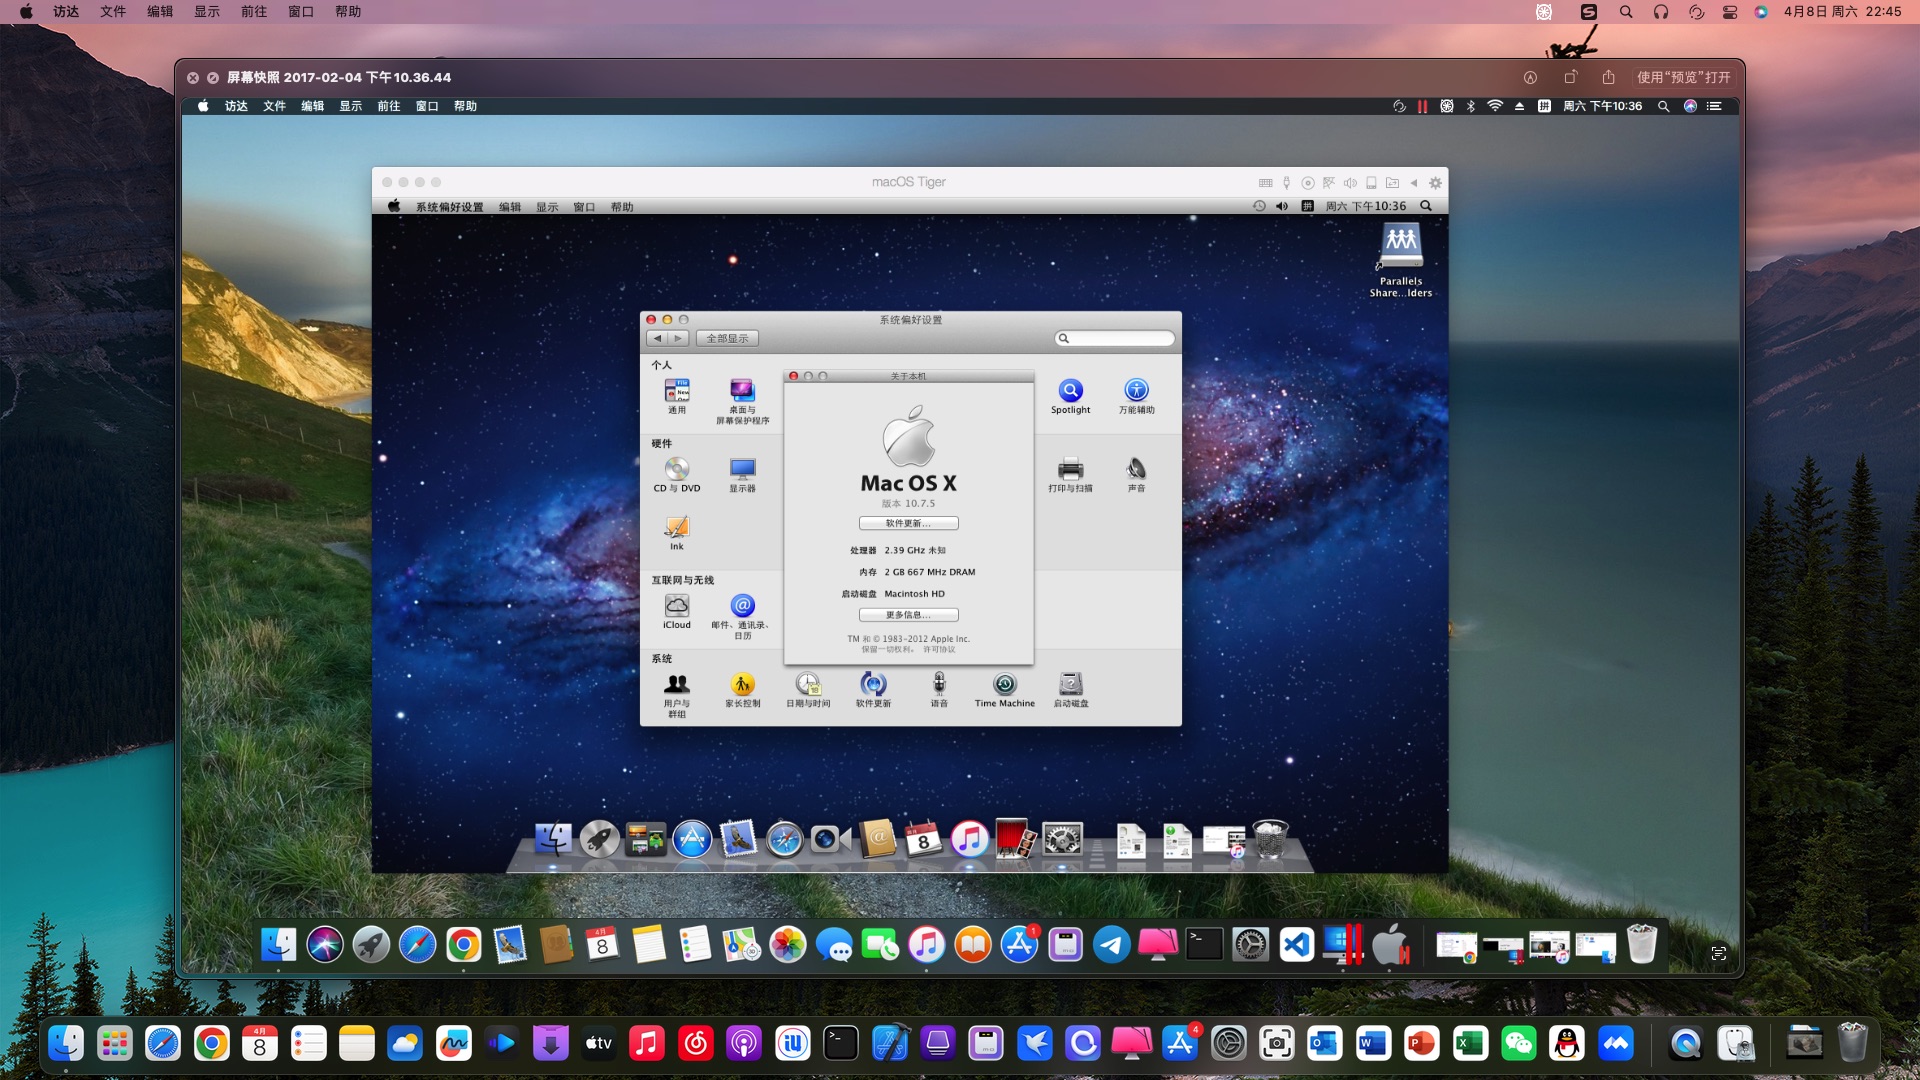Open Launchpad from the Dock
Image resolution: width=1920 pixels, height=1080 pixels.
click(x=114, y=1044)
